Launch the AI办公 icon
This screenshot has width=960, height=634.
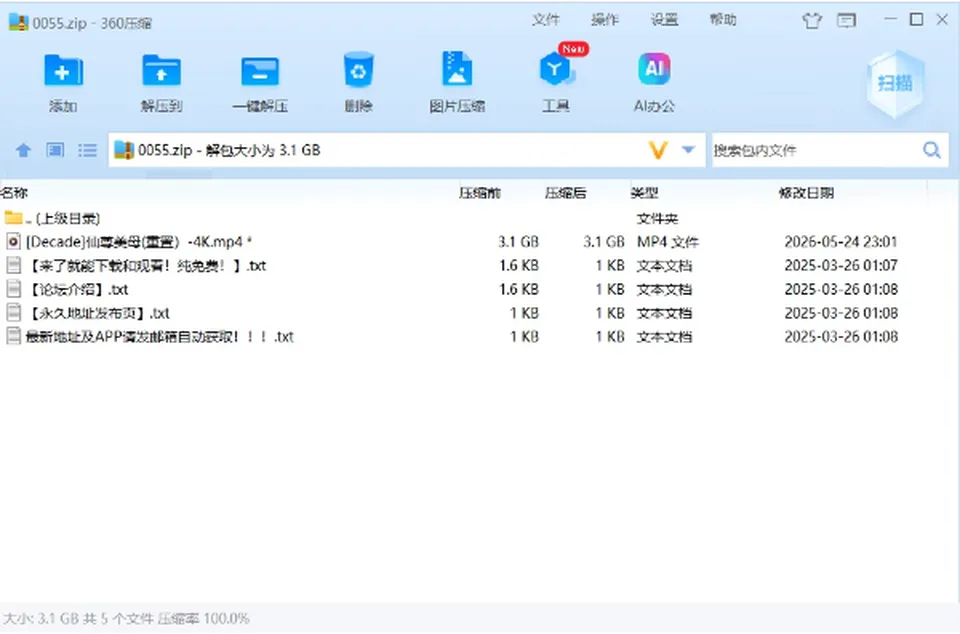(654, 69)
